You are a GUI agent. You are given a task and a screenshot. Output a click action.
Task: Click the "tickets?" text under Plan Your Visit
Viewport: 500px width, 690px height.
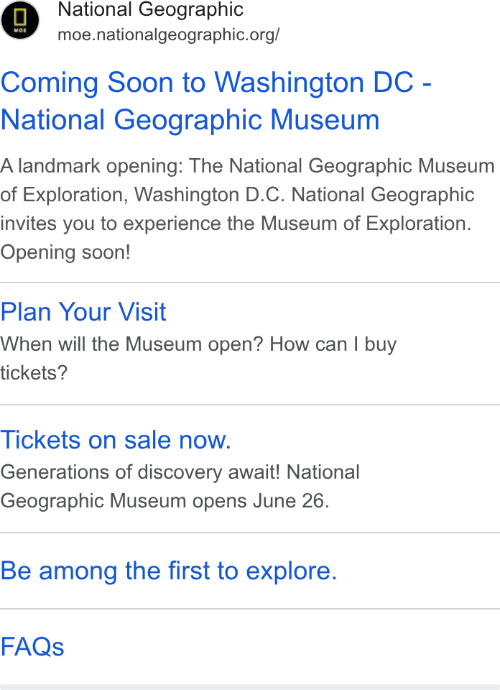34,373
